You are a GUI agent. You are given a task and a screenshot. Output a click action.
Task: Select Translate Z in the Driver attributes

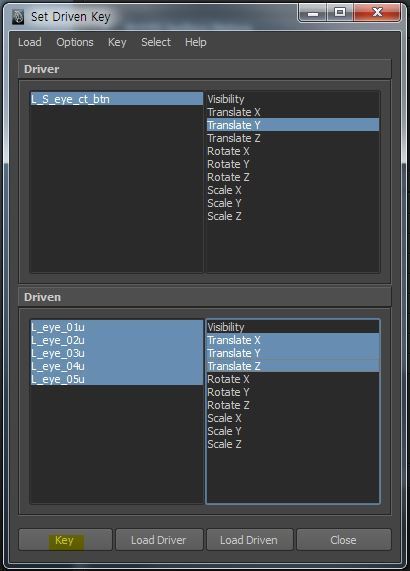[x=293, y=138]
